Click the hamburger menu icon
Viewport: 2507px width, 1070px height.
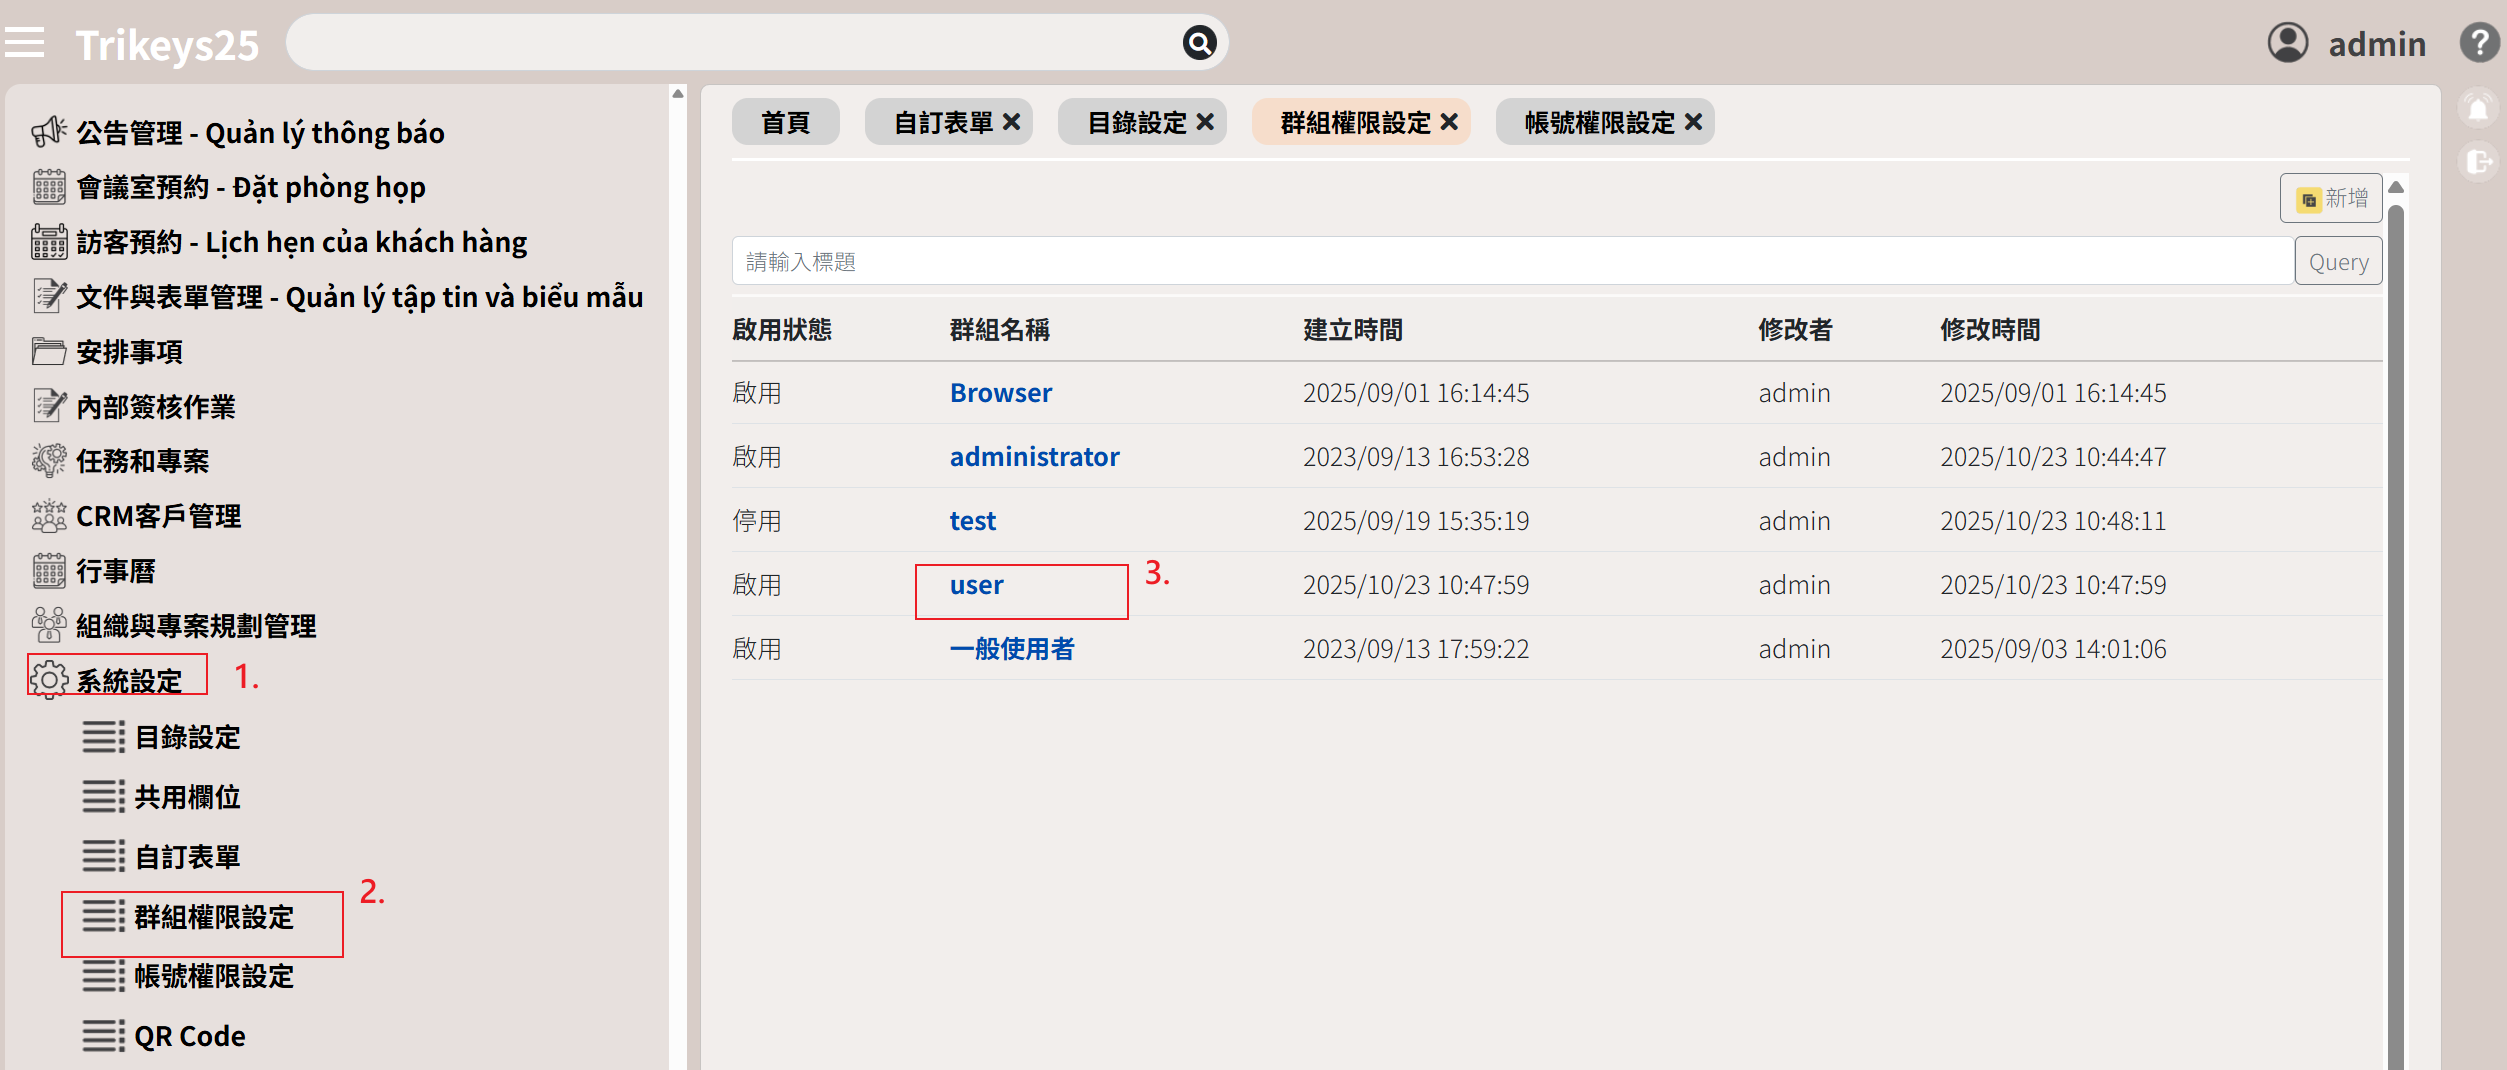click(x=24, y=43)
